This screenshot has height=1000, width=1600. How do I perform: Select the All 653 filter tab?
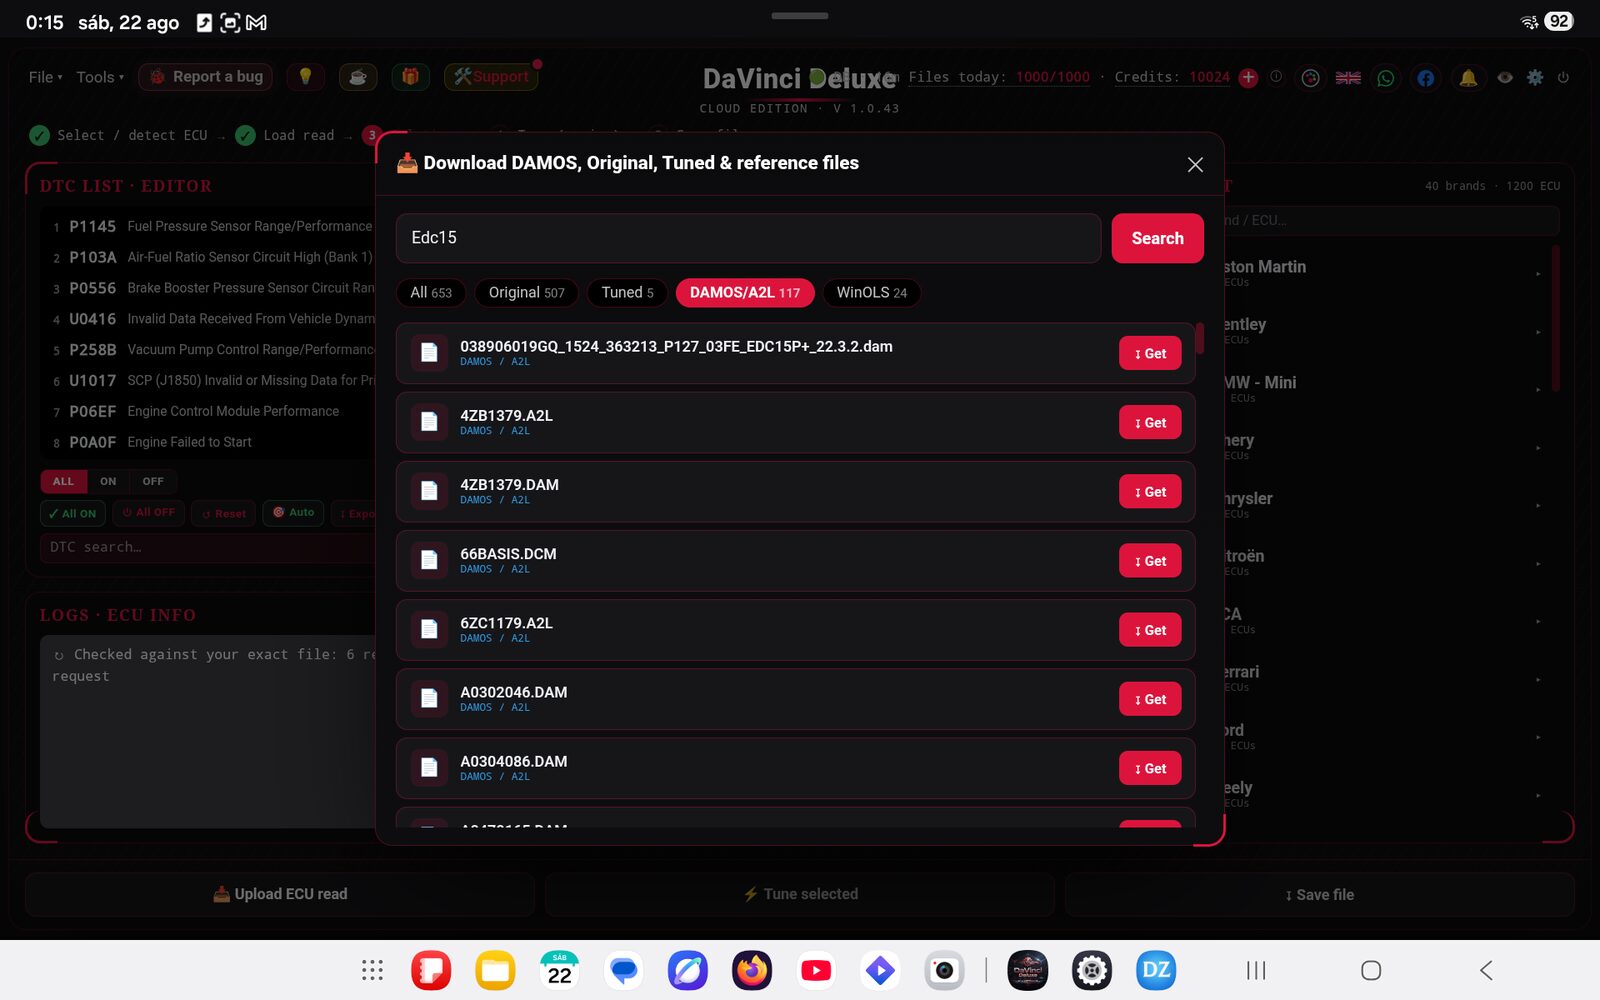[431, 293]
